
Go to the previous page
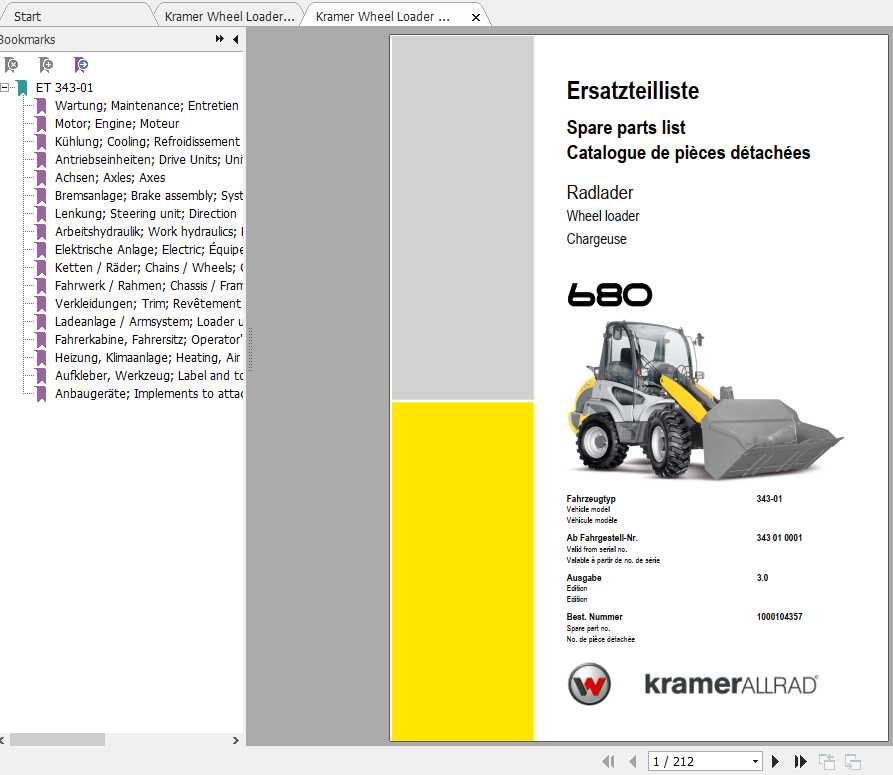(x=633, y=761)
